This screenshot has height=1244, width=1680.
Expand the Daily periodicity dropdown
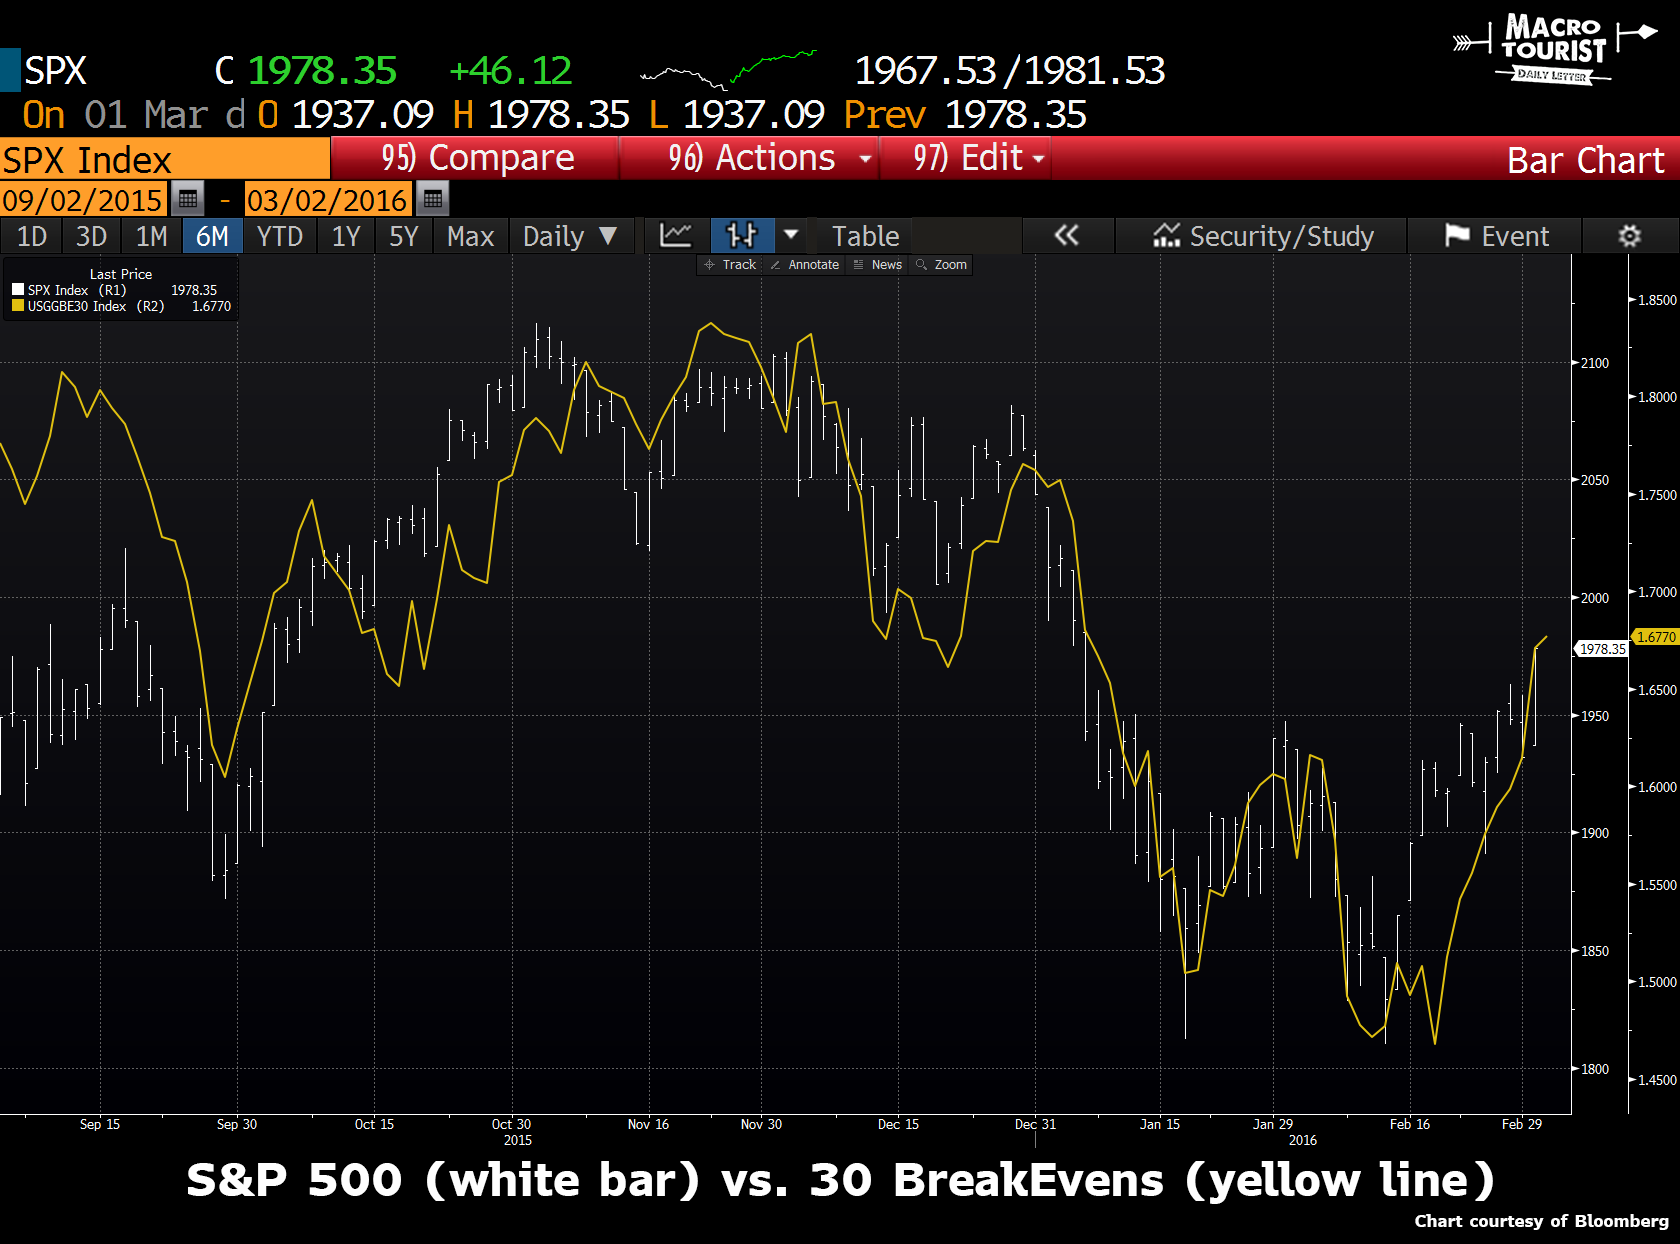pyautogui.click(x=570, y=236)
